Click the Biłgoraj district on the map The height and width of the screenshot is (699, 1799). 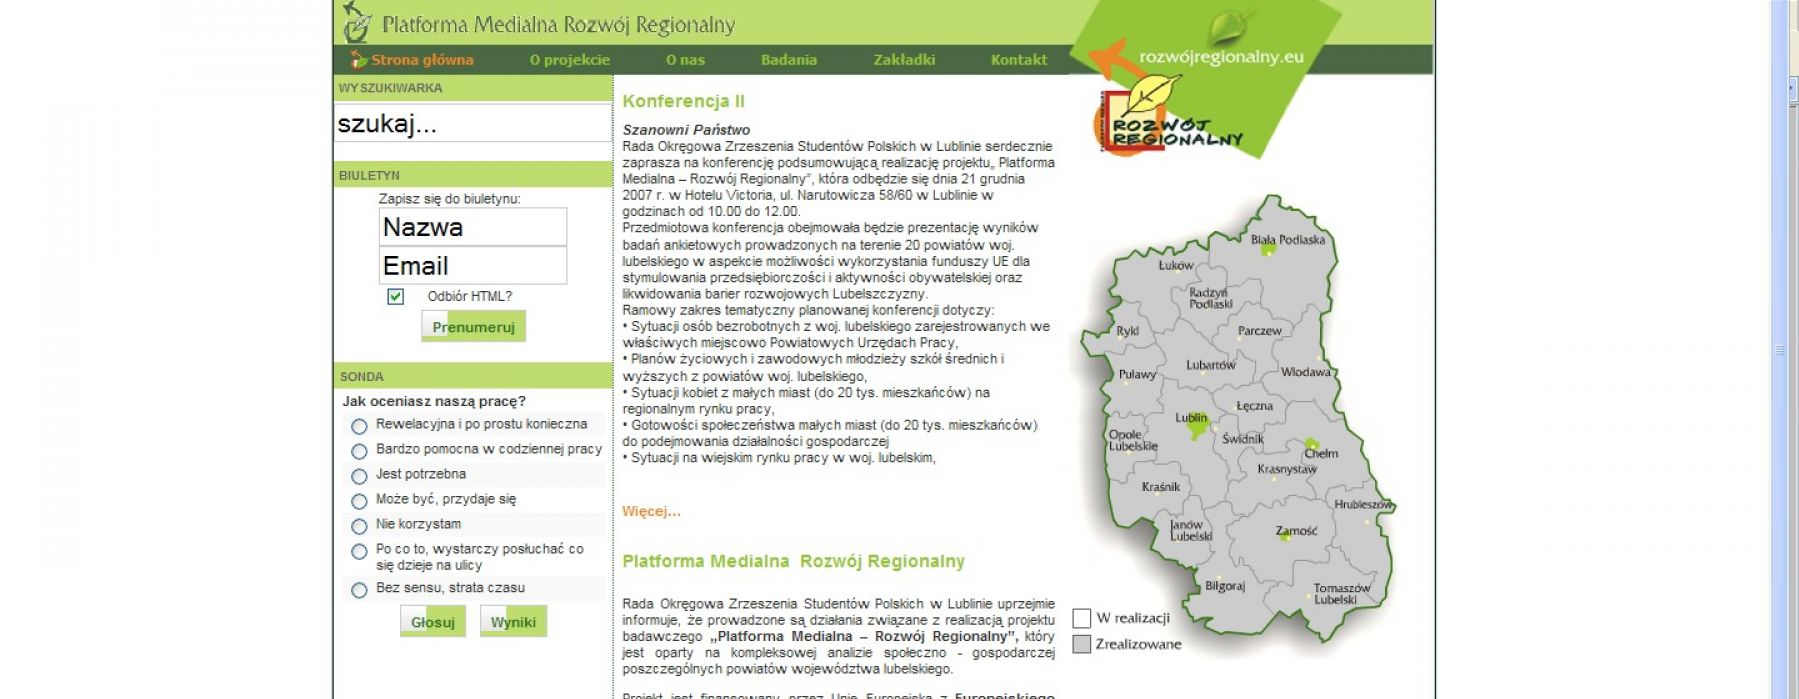pyautogui.click(x=1225, y=586)
